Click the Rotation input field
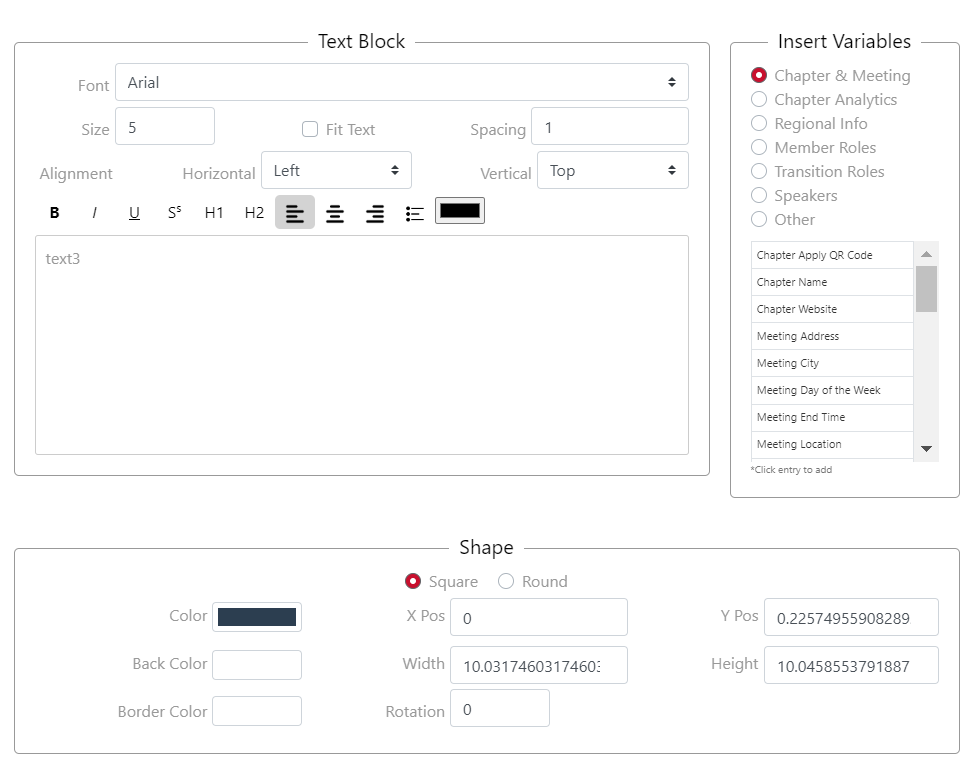 pyautogui.click(x=499, y=709)
